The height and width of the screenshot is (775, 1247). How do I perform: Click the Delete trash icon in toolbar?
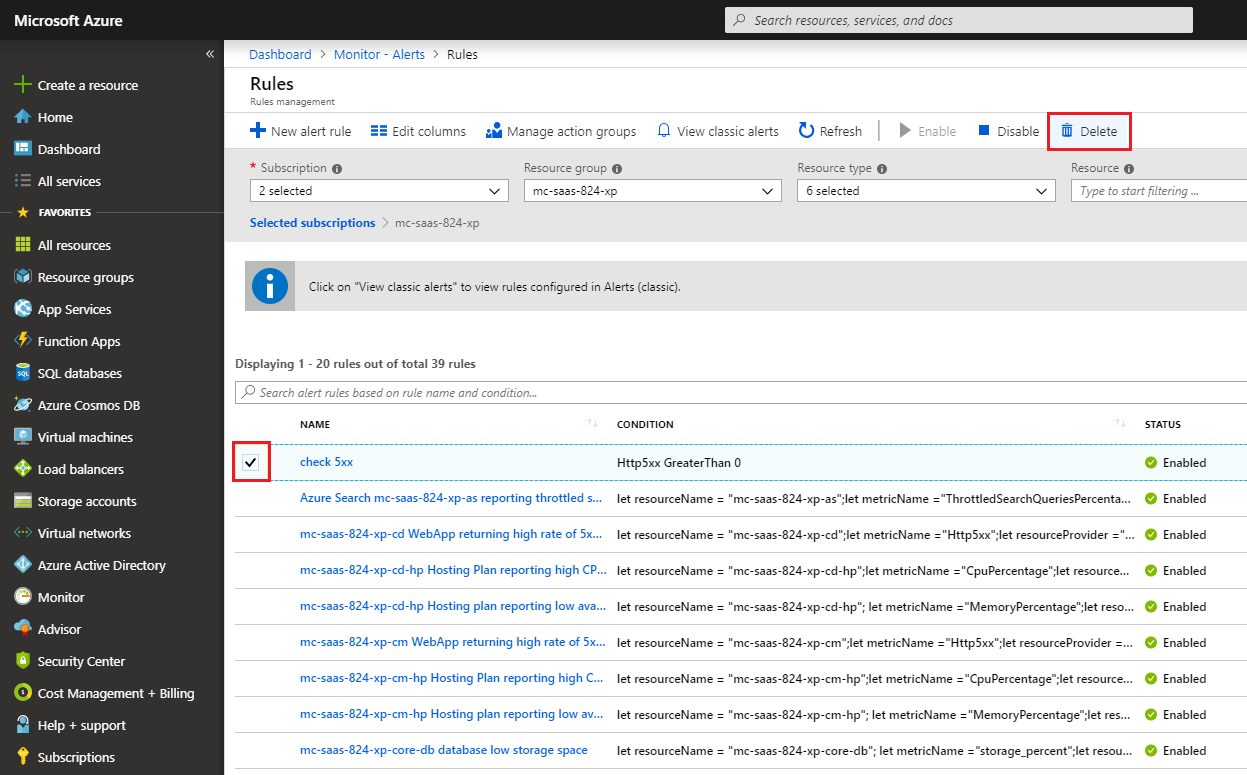(1067, 131)
